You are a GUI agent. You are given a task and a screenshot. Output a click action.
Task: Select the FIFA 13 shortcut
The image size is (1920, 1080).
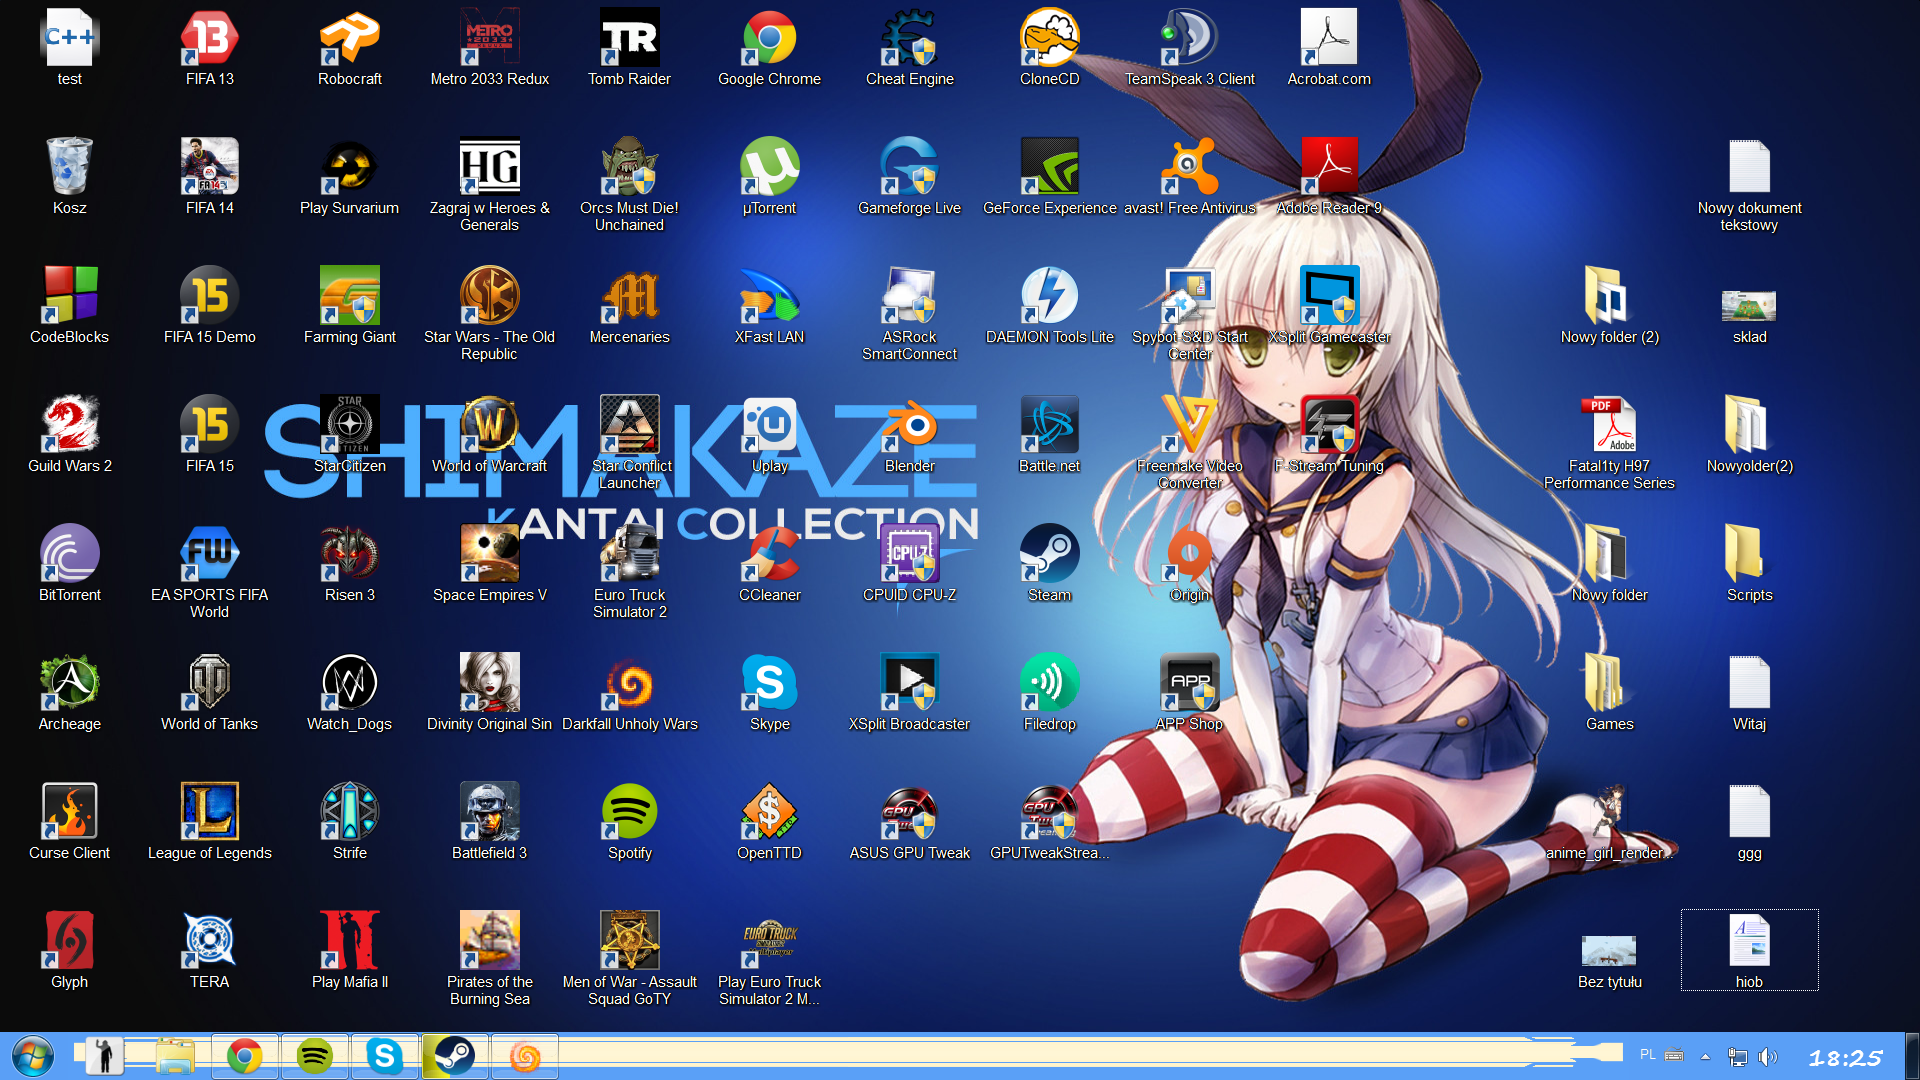tap(210, 47)
